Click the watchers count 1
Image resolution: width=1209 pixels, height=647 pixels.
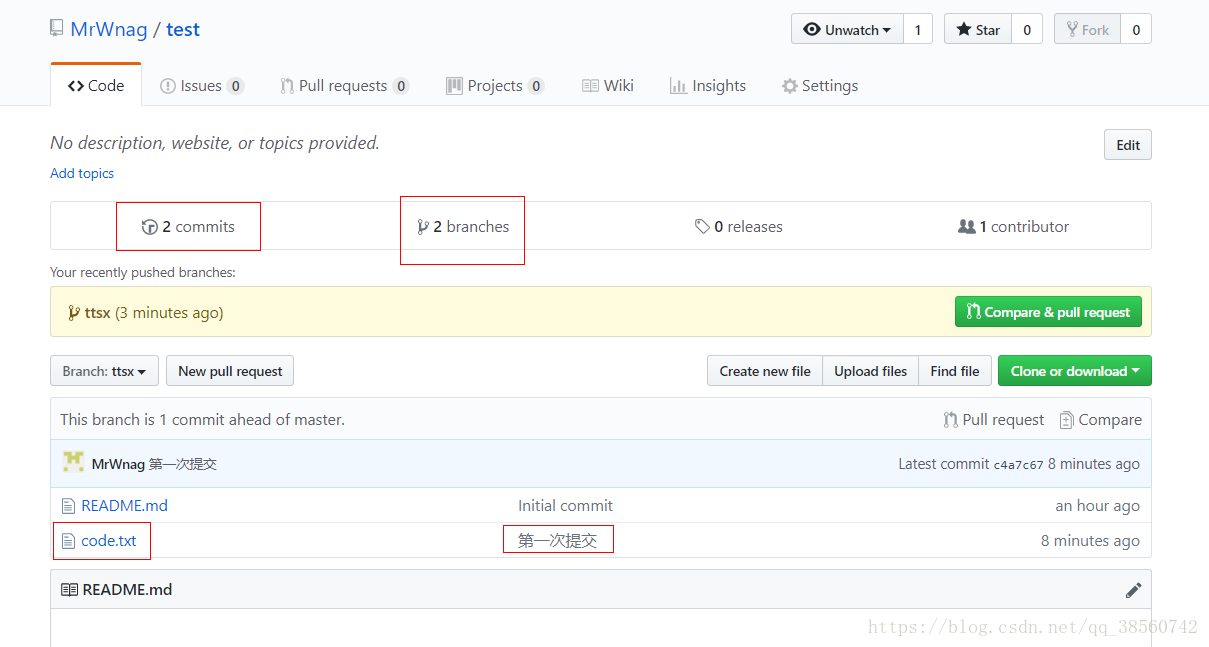tap(918, 29)
